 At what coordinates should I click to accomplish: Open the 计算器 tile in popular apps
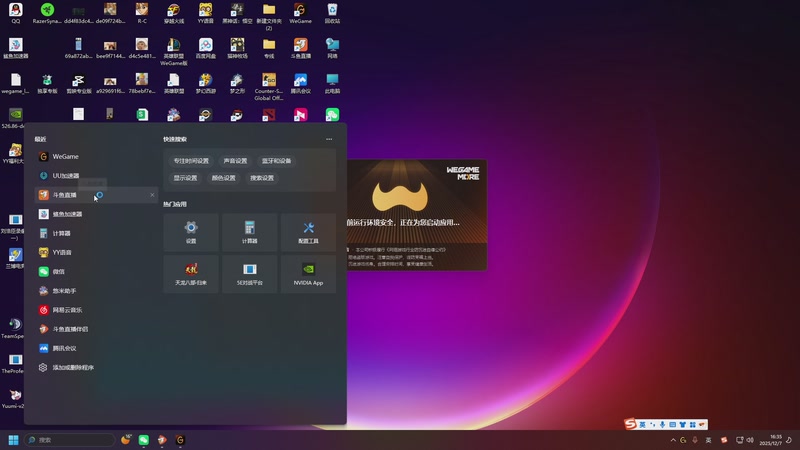pos(249,233)
